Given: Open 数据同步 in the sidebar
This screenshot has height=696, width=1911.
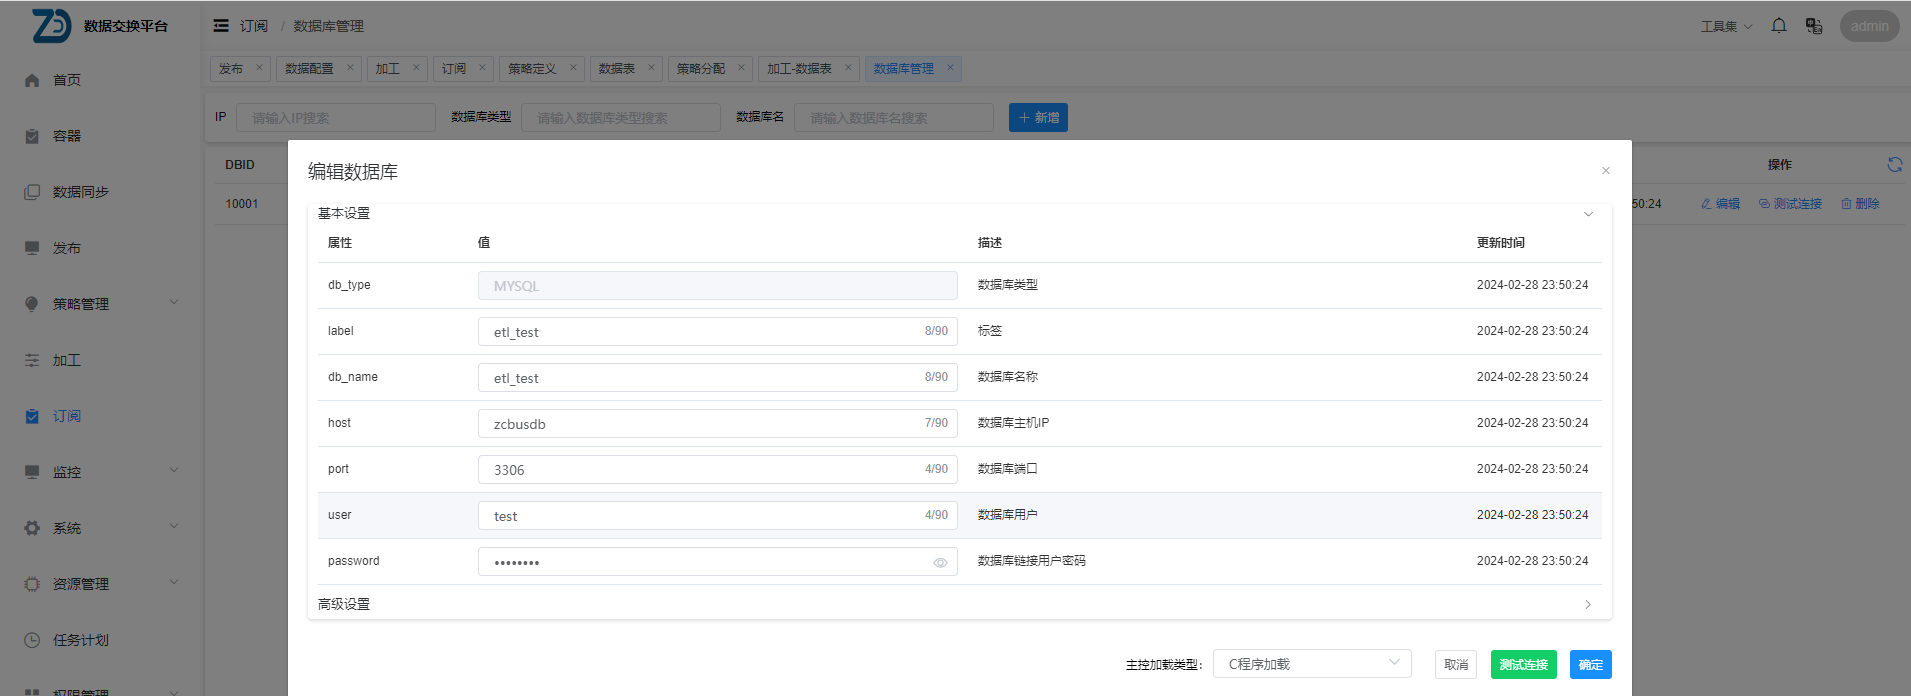Looking at the screenshot, I should [80, 192].
